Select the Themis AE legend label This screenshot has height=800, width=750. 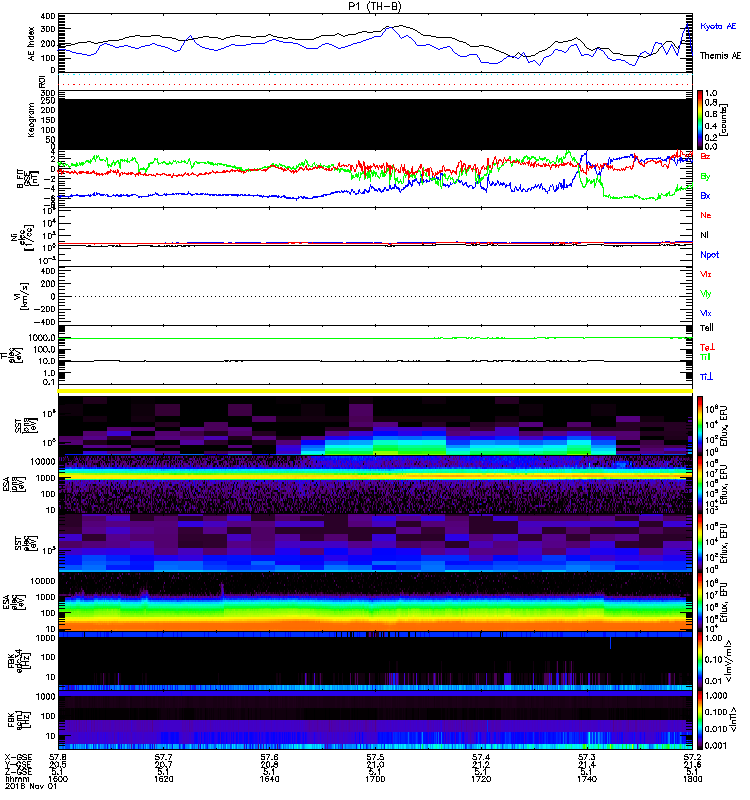coord(720,56)
